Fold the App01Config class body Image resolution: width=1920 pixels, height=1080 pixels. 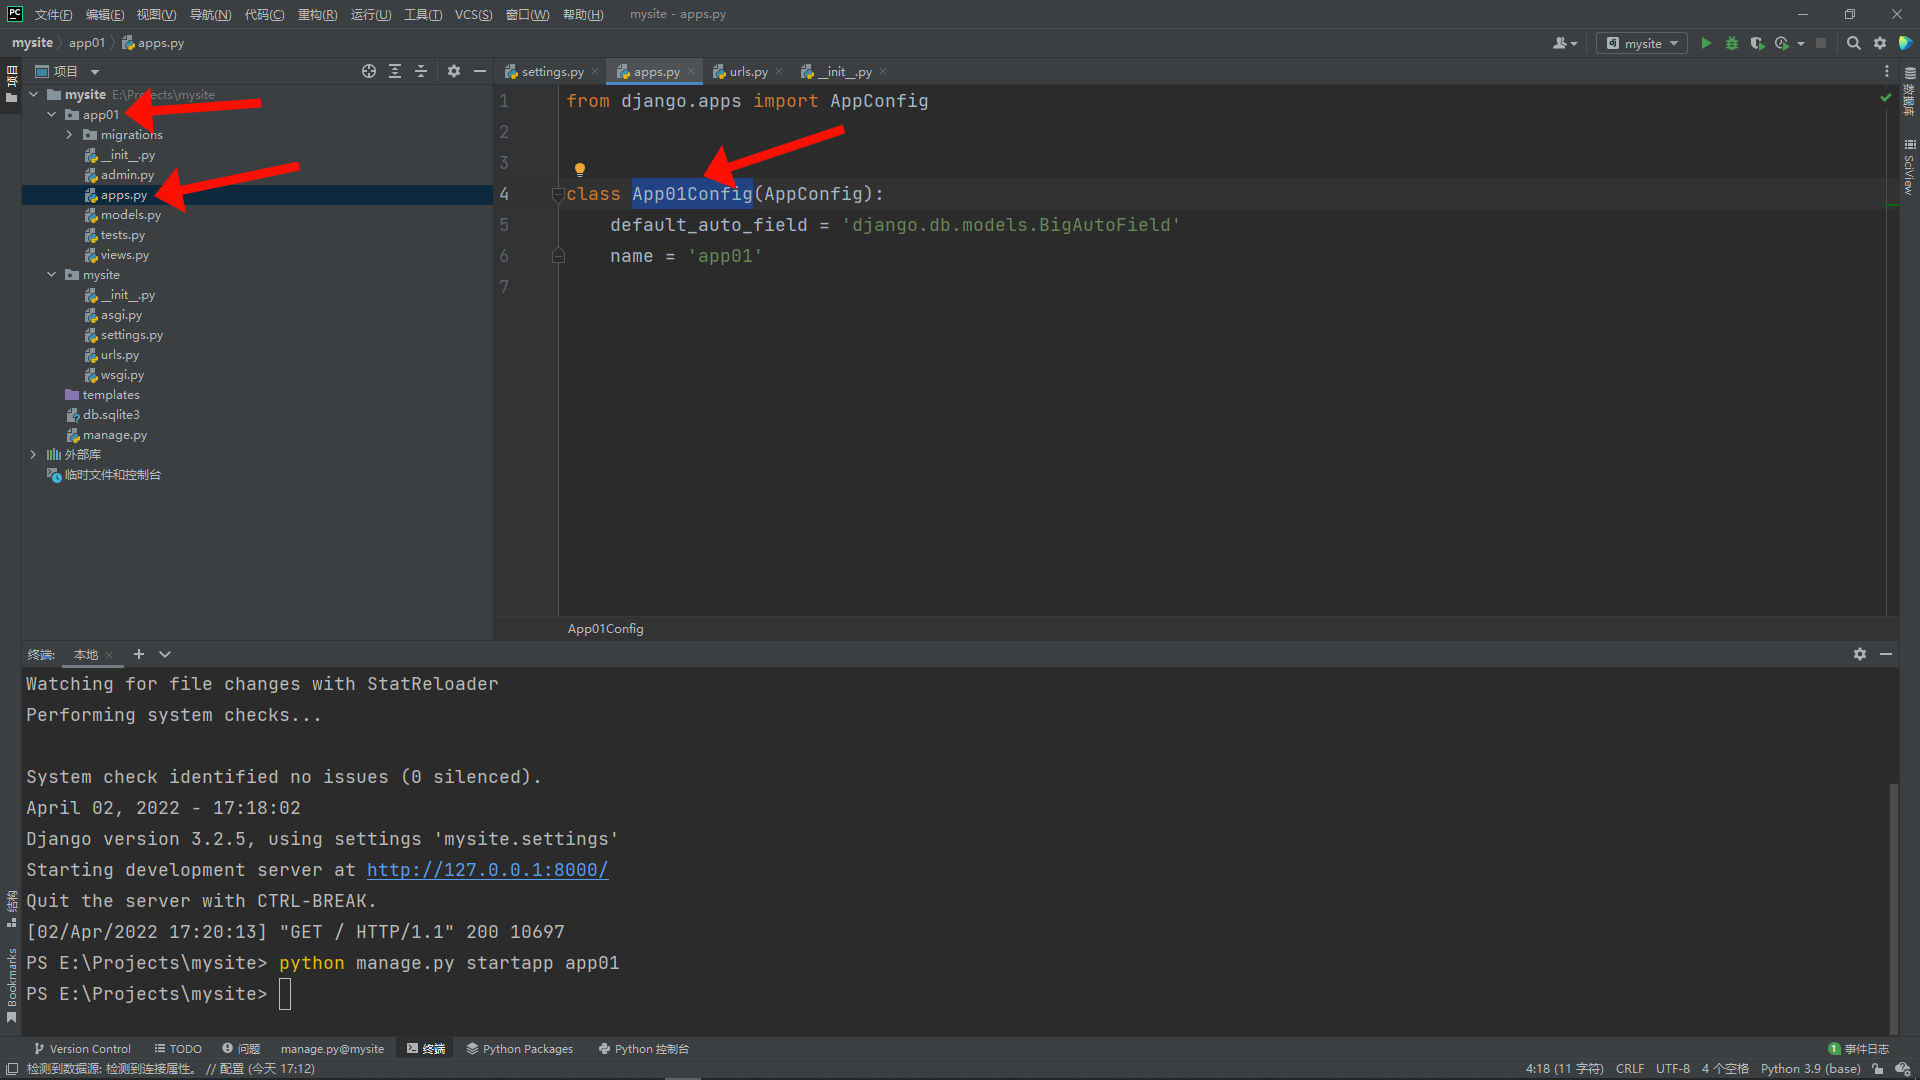(558, 195)
